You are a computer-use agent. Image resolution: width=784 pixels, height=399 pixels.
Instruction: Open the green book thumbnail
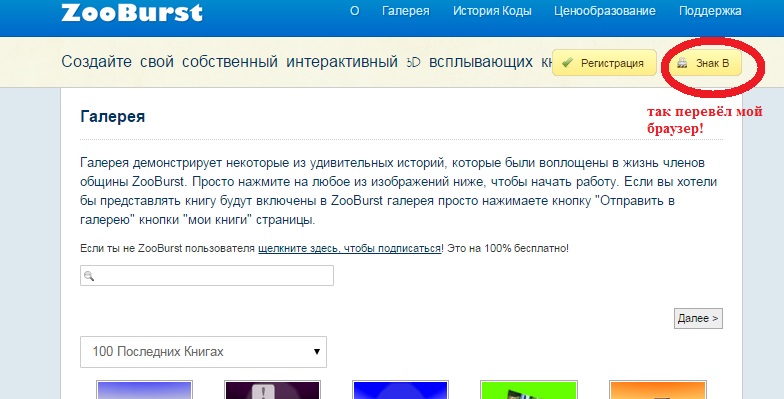(529, 390)
